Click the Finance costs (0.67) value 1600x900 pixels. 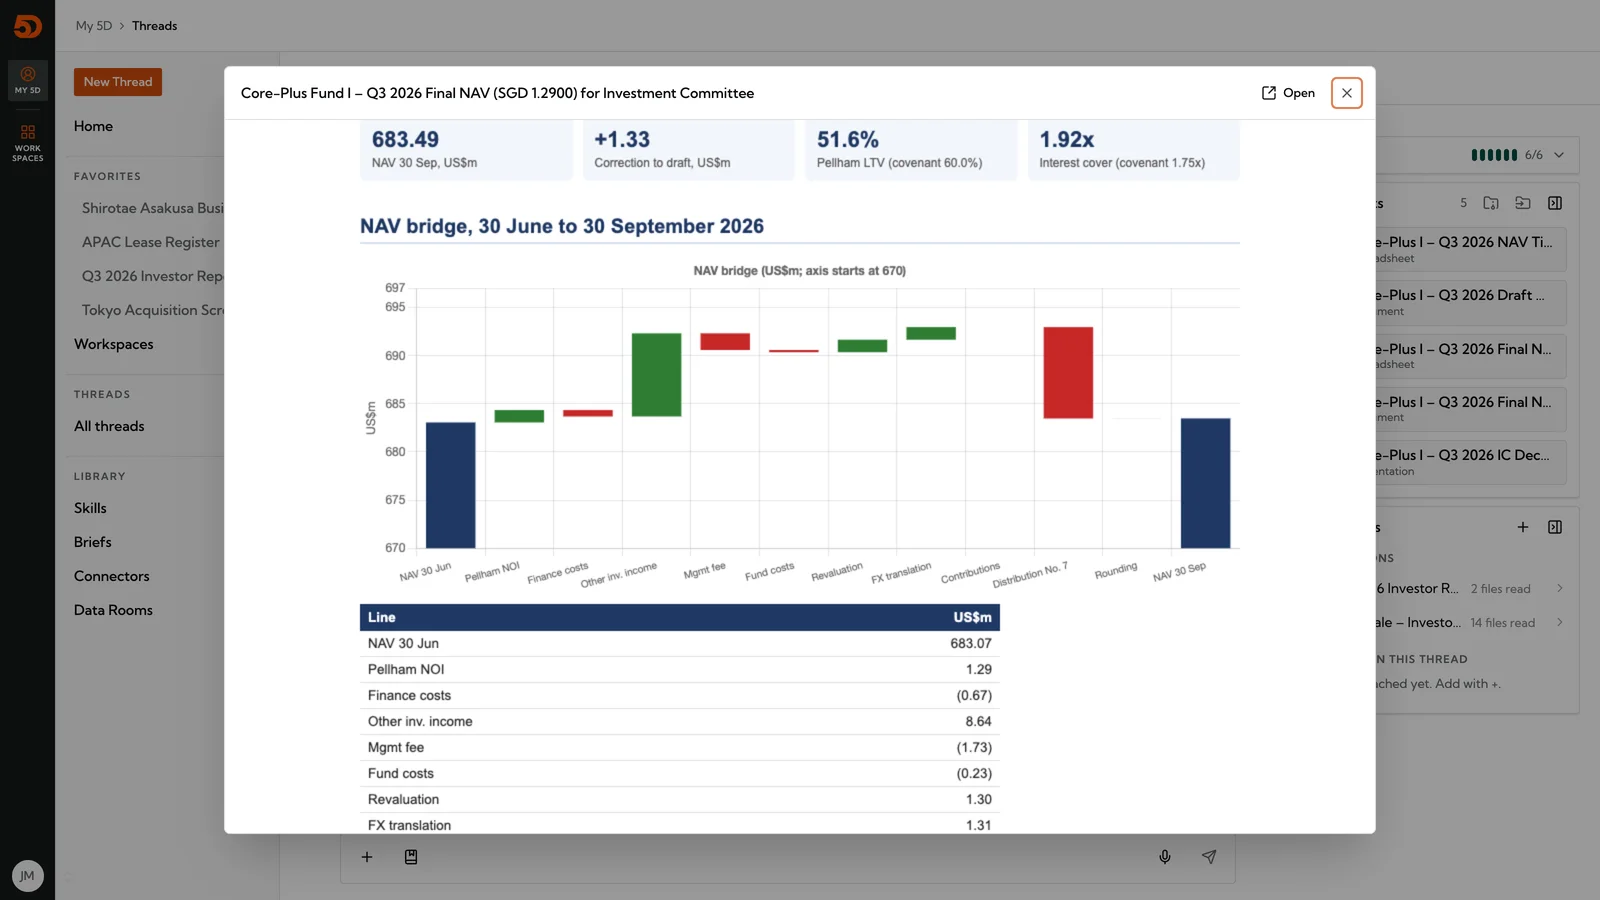974,695
